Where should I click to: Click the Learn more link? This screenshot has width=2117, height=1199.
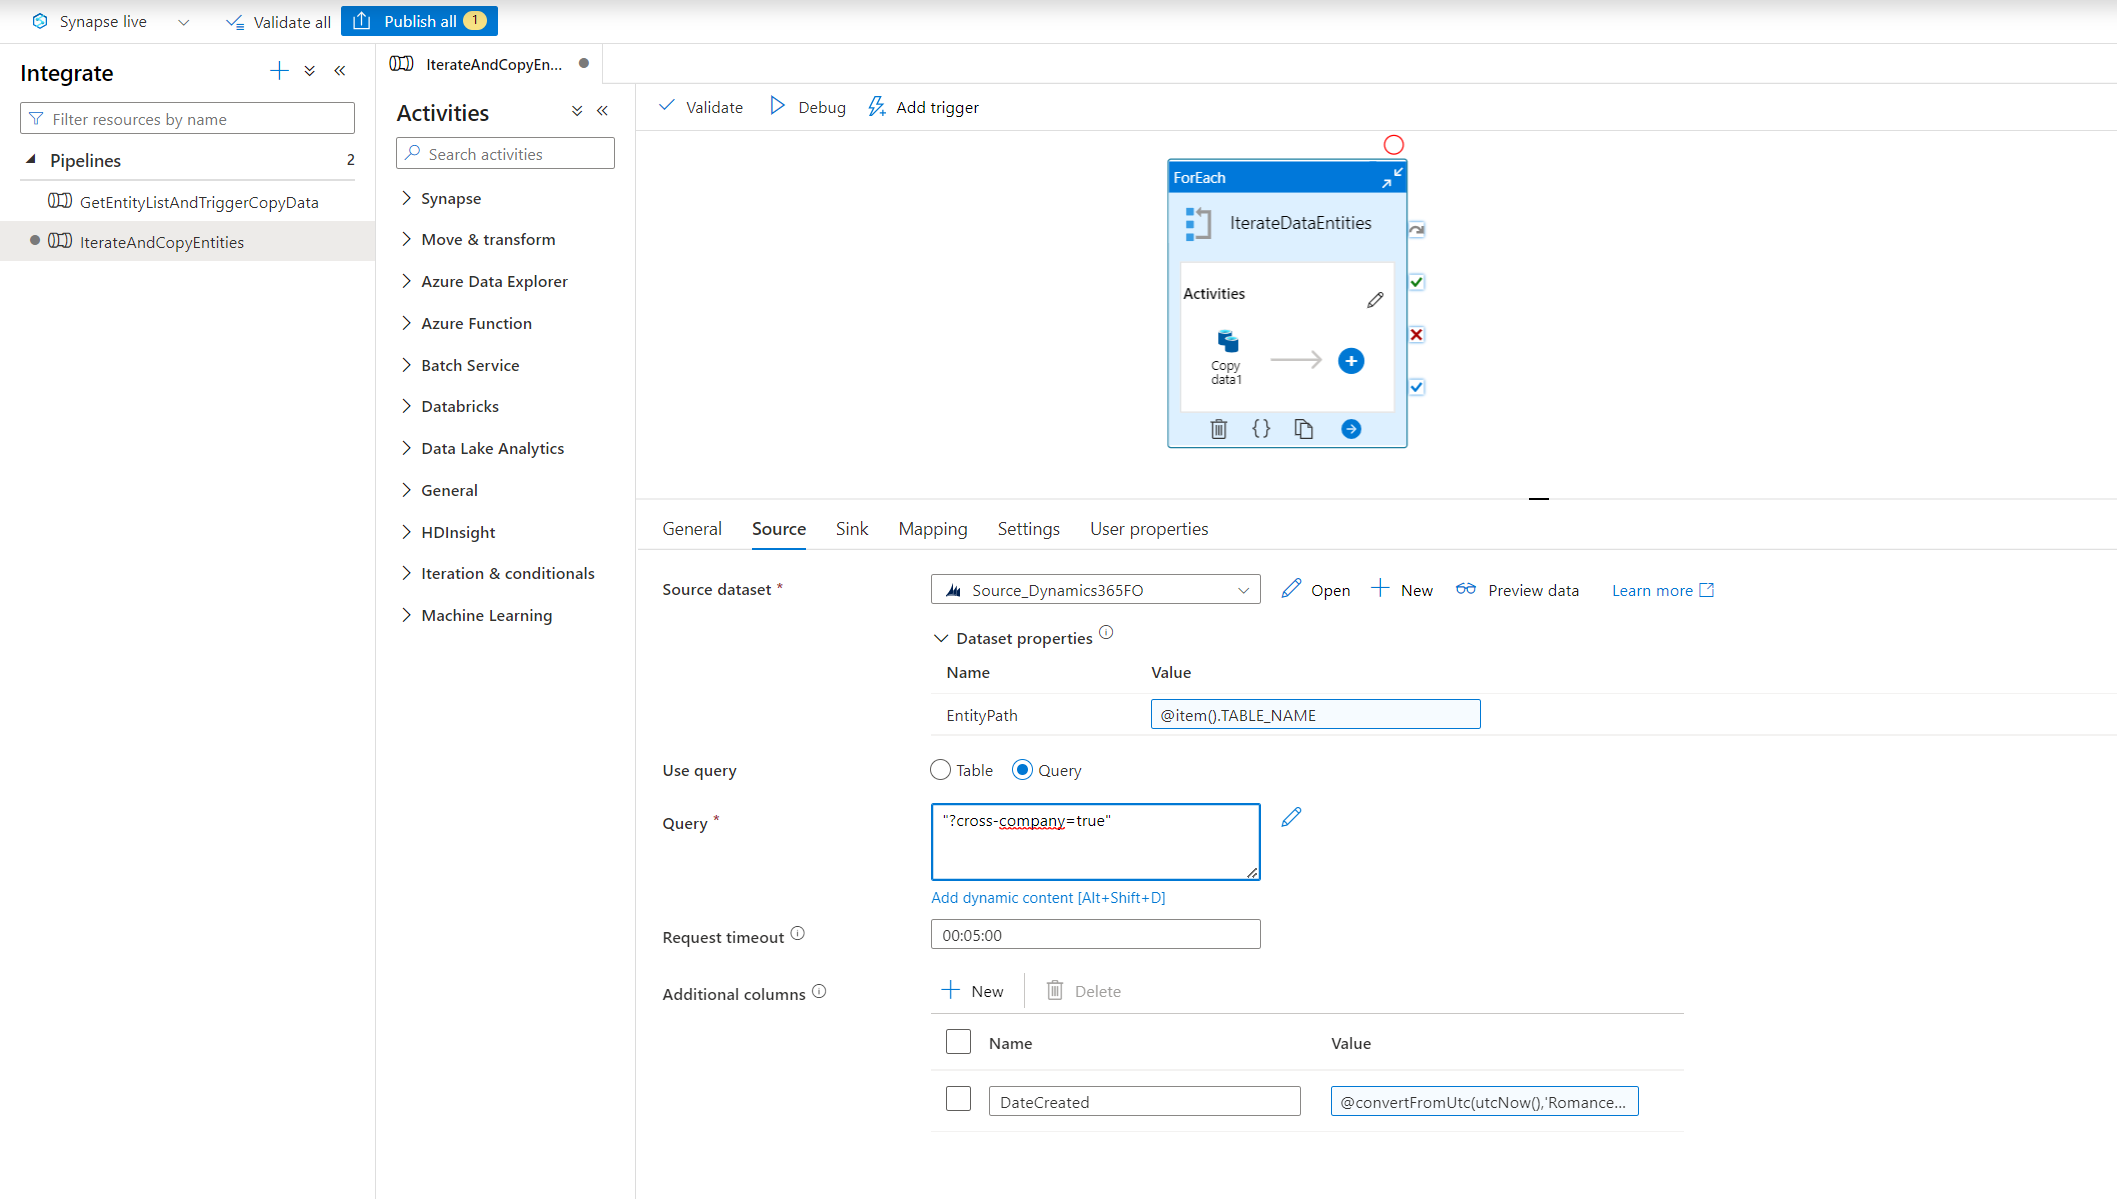(1663, 590)
